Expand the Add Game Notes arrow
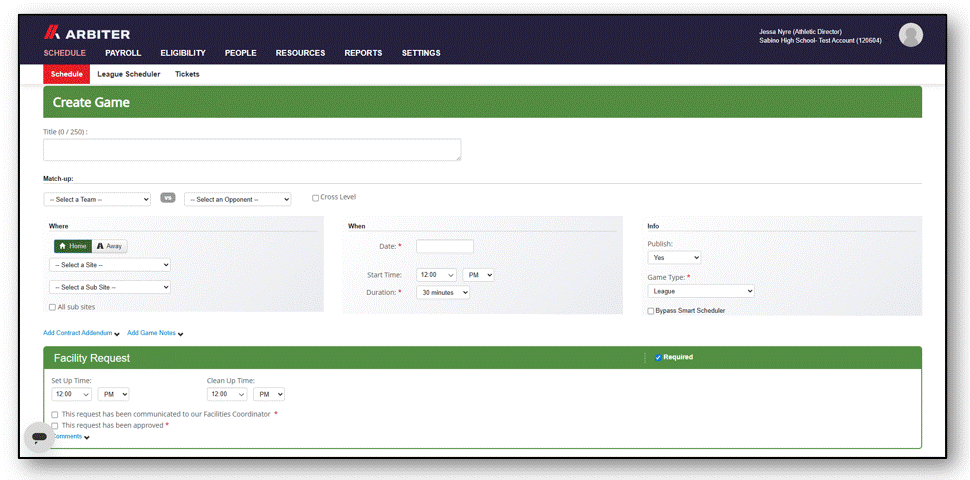This screenshot has height=480, width=970. [181, 334]
